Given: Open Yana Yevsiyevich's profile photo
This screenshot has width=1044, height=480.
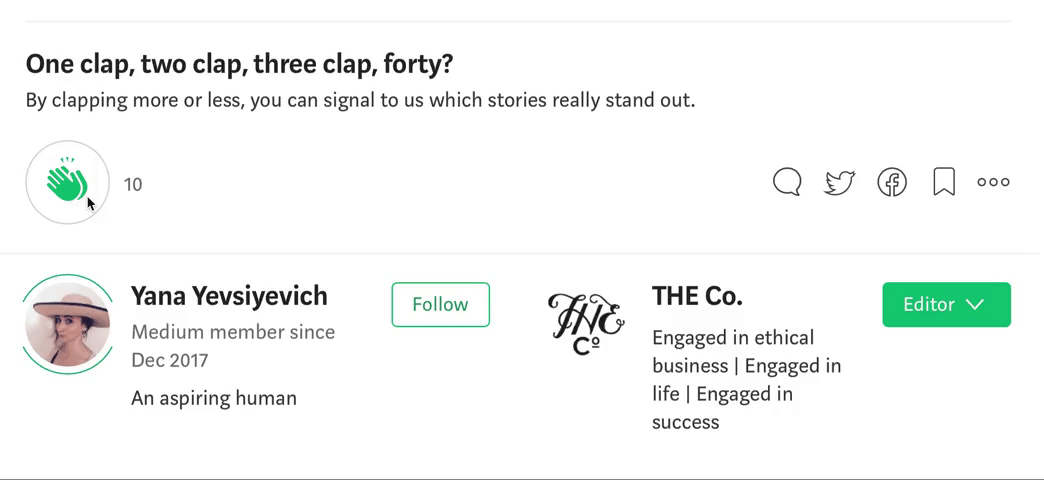Looking at the screenshot, I should (68, 323).
